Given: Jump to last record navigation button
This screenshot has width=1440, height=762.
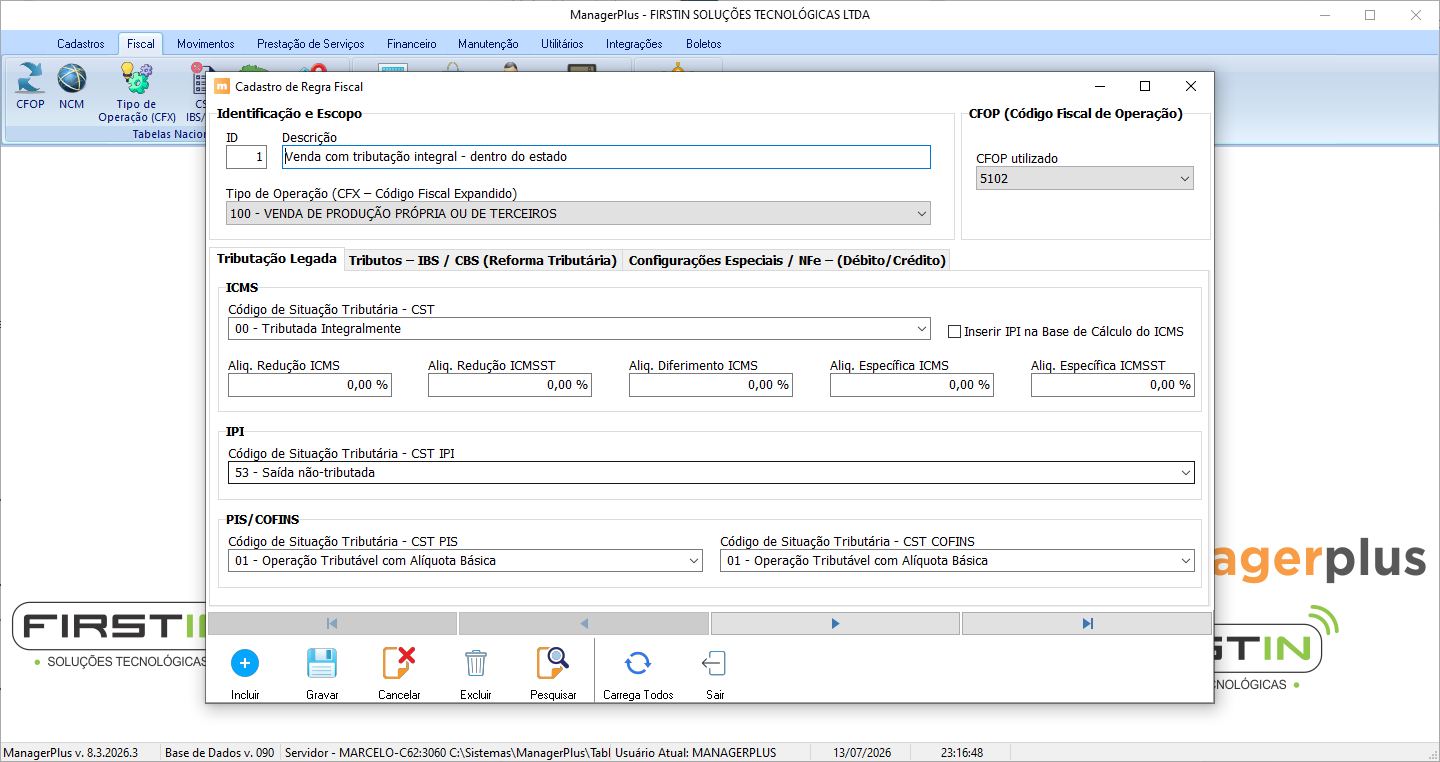Looking at the screenshot, I should pos(1087,624).
